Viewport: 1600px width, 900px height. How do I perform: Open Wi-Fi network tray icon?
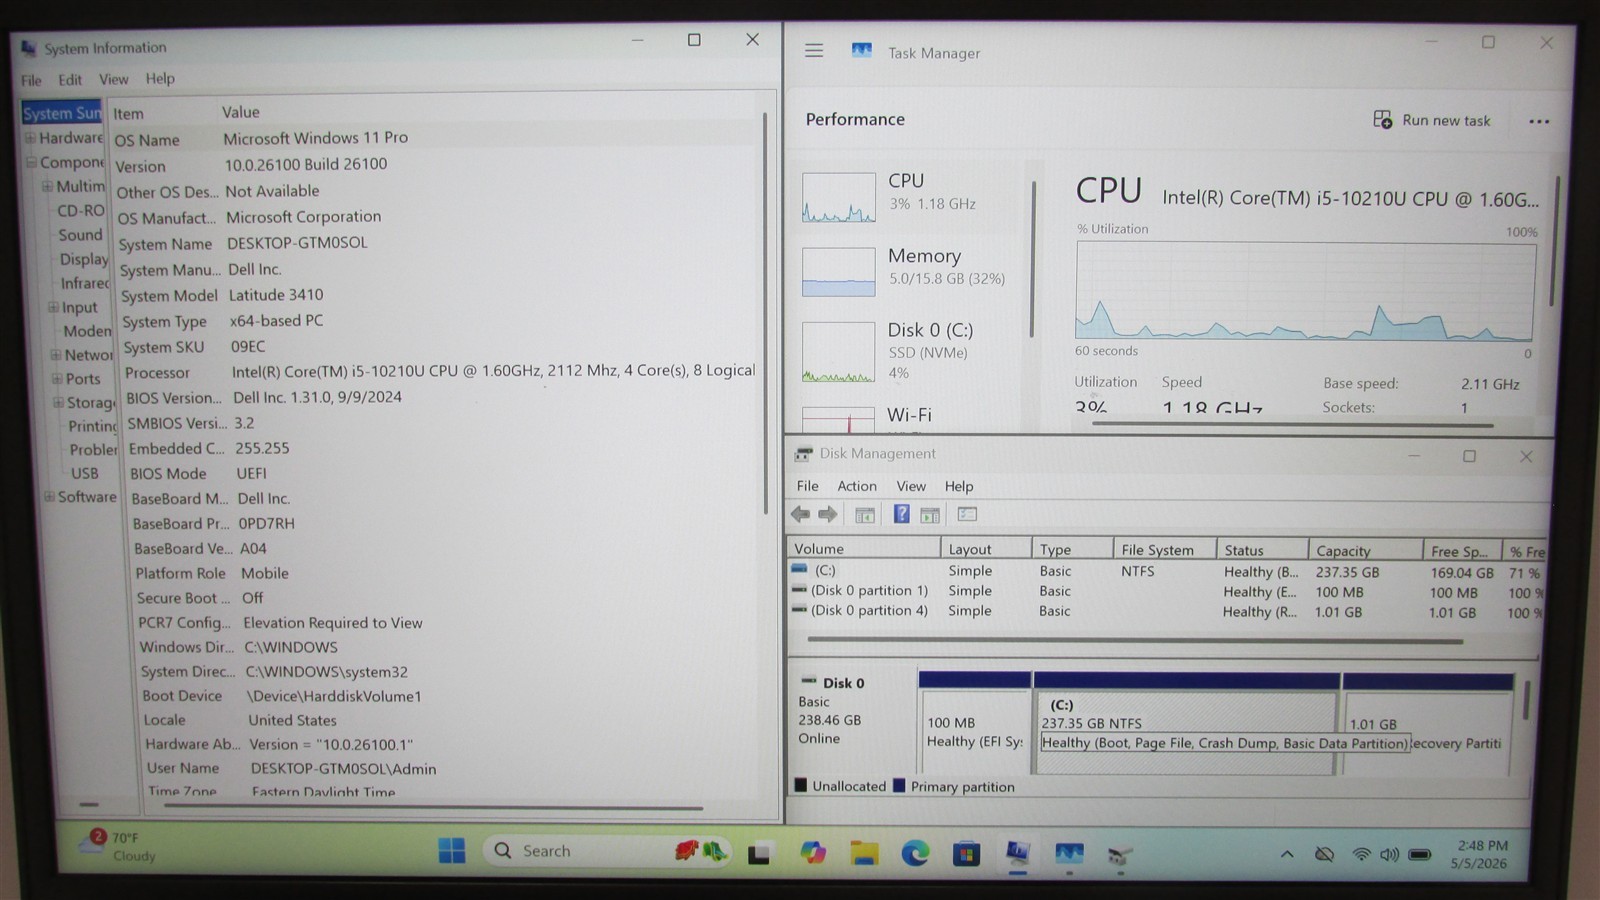tap(1361, 854)
